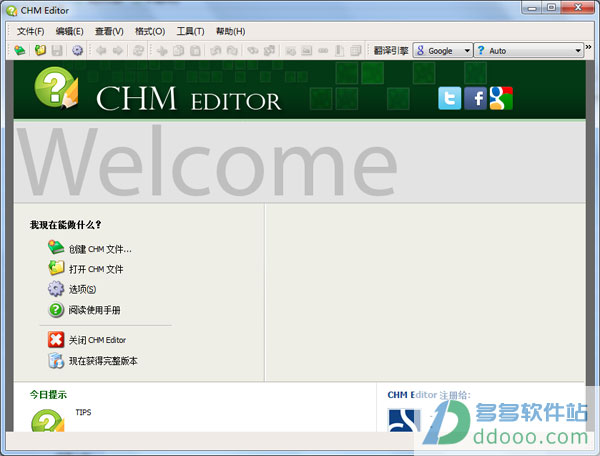Click the copy toolbar icon
Screen dimensions: 600x456
click(179, 50)
